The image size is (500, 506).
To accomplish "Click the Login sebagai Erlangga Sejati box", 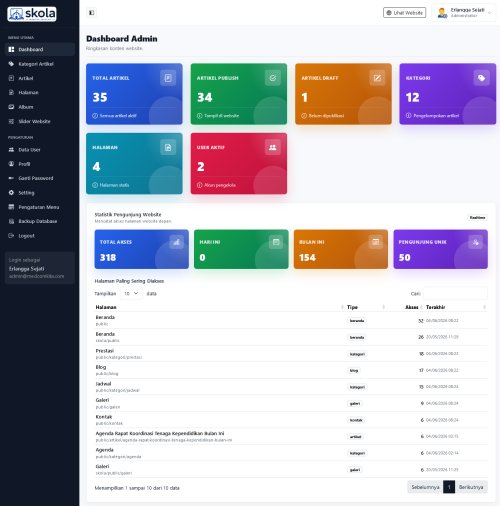I will point(40,268).
